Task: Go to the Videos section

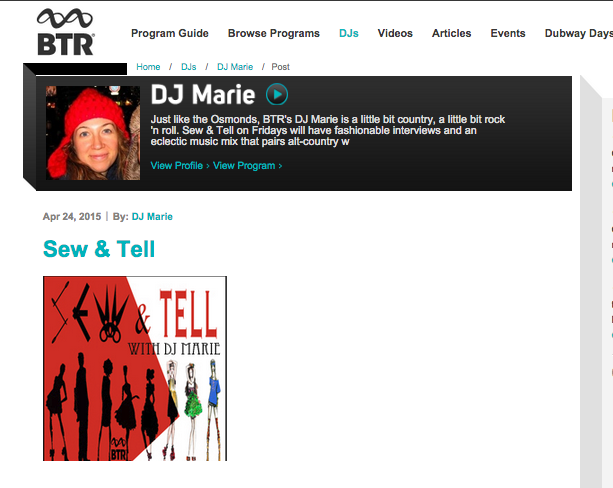Action: pyautogui.click(x=395, y=33)
